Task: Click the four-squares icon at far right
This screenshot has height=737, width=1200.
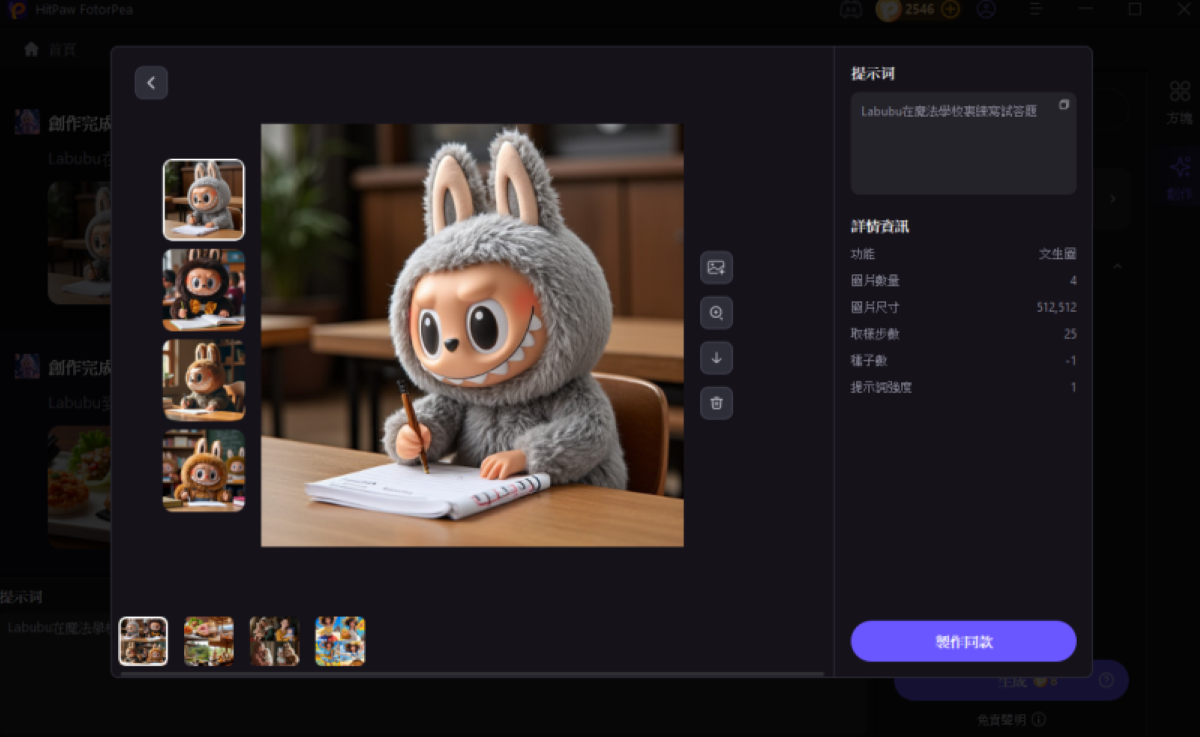Action: (x=1179, y=91)
